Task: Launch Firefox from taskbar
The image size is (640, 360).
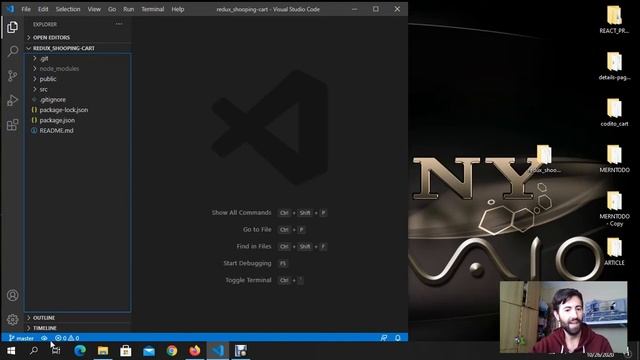Action: 195,351
